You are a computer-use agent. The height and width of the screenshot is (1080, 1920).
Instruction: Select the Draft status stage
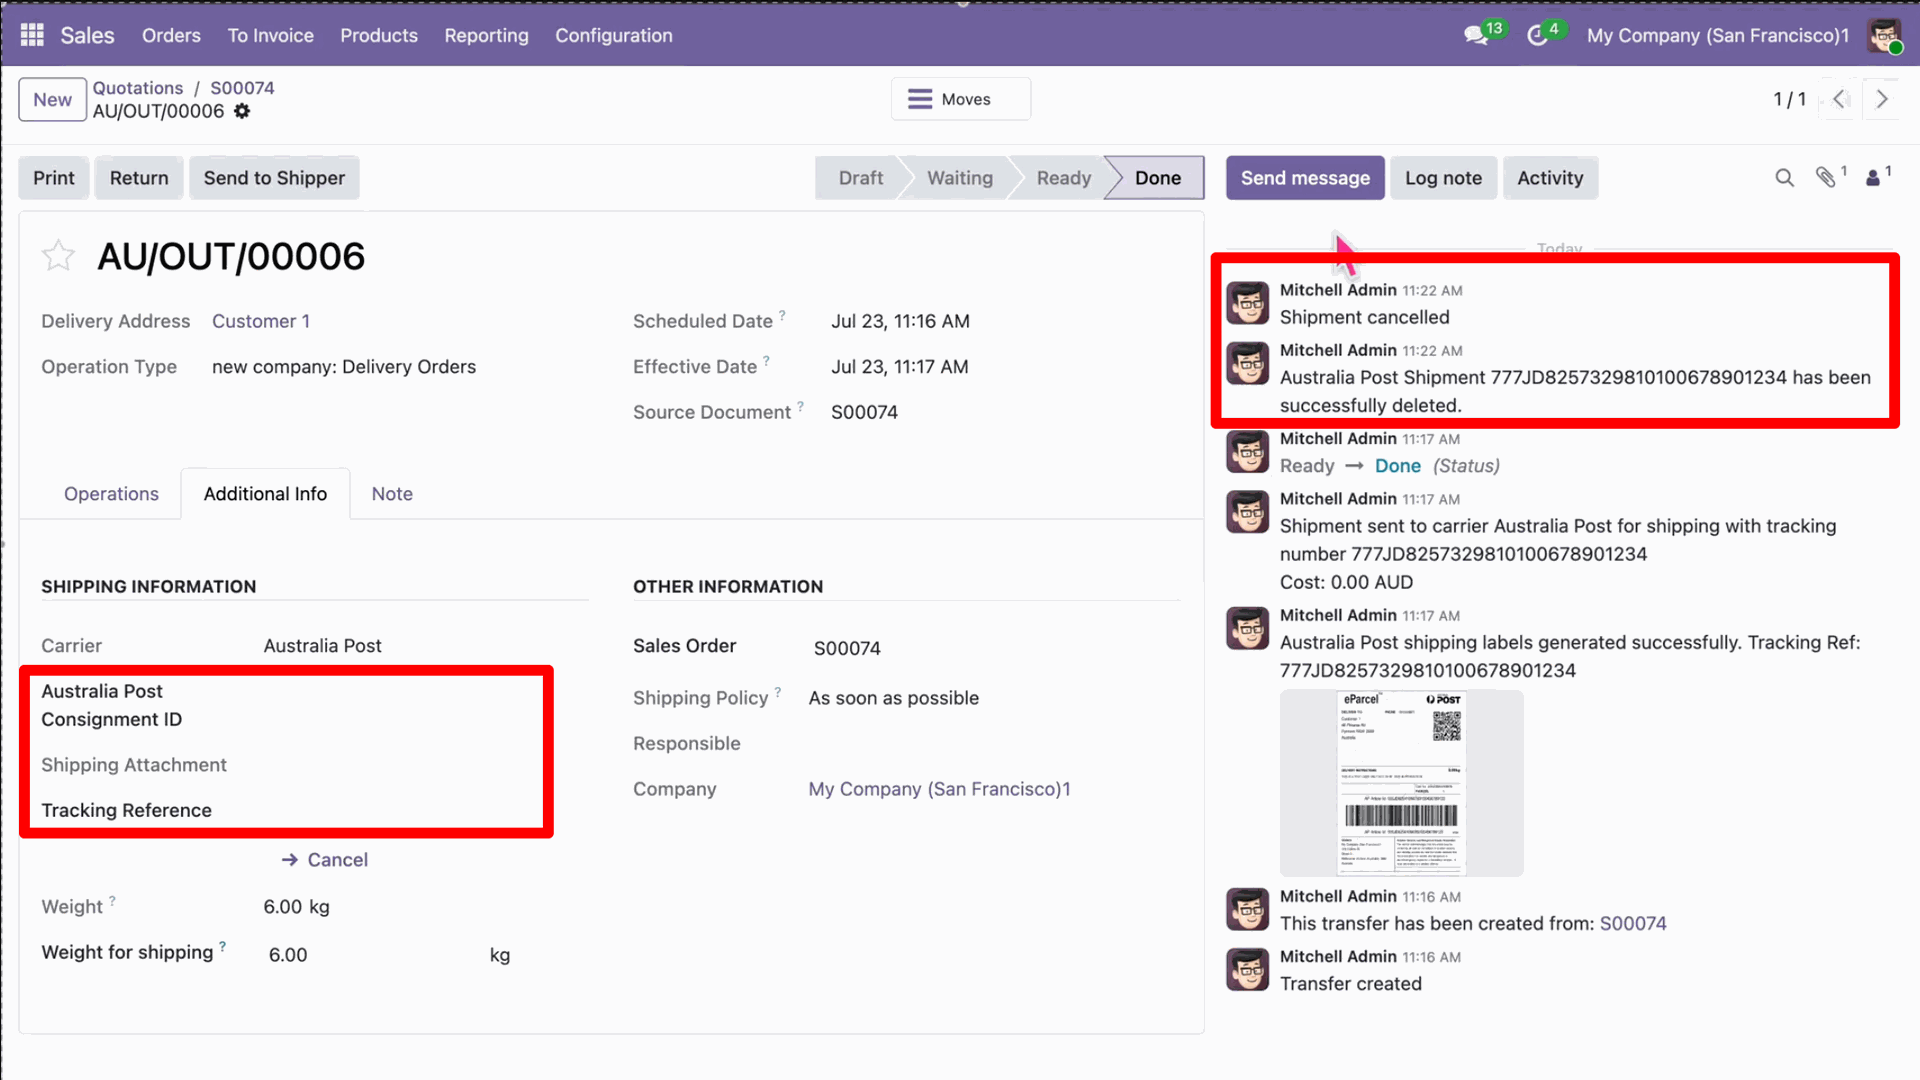[860, 178]
